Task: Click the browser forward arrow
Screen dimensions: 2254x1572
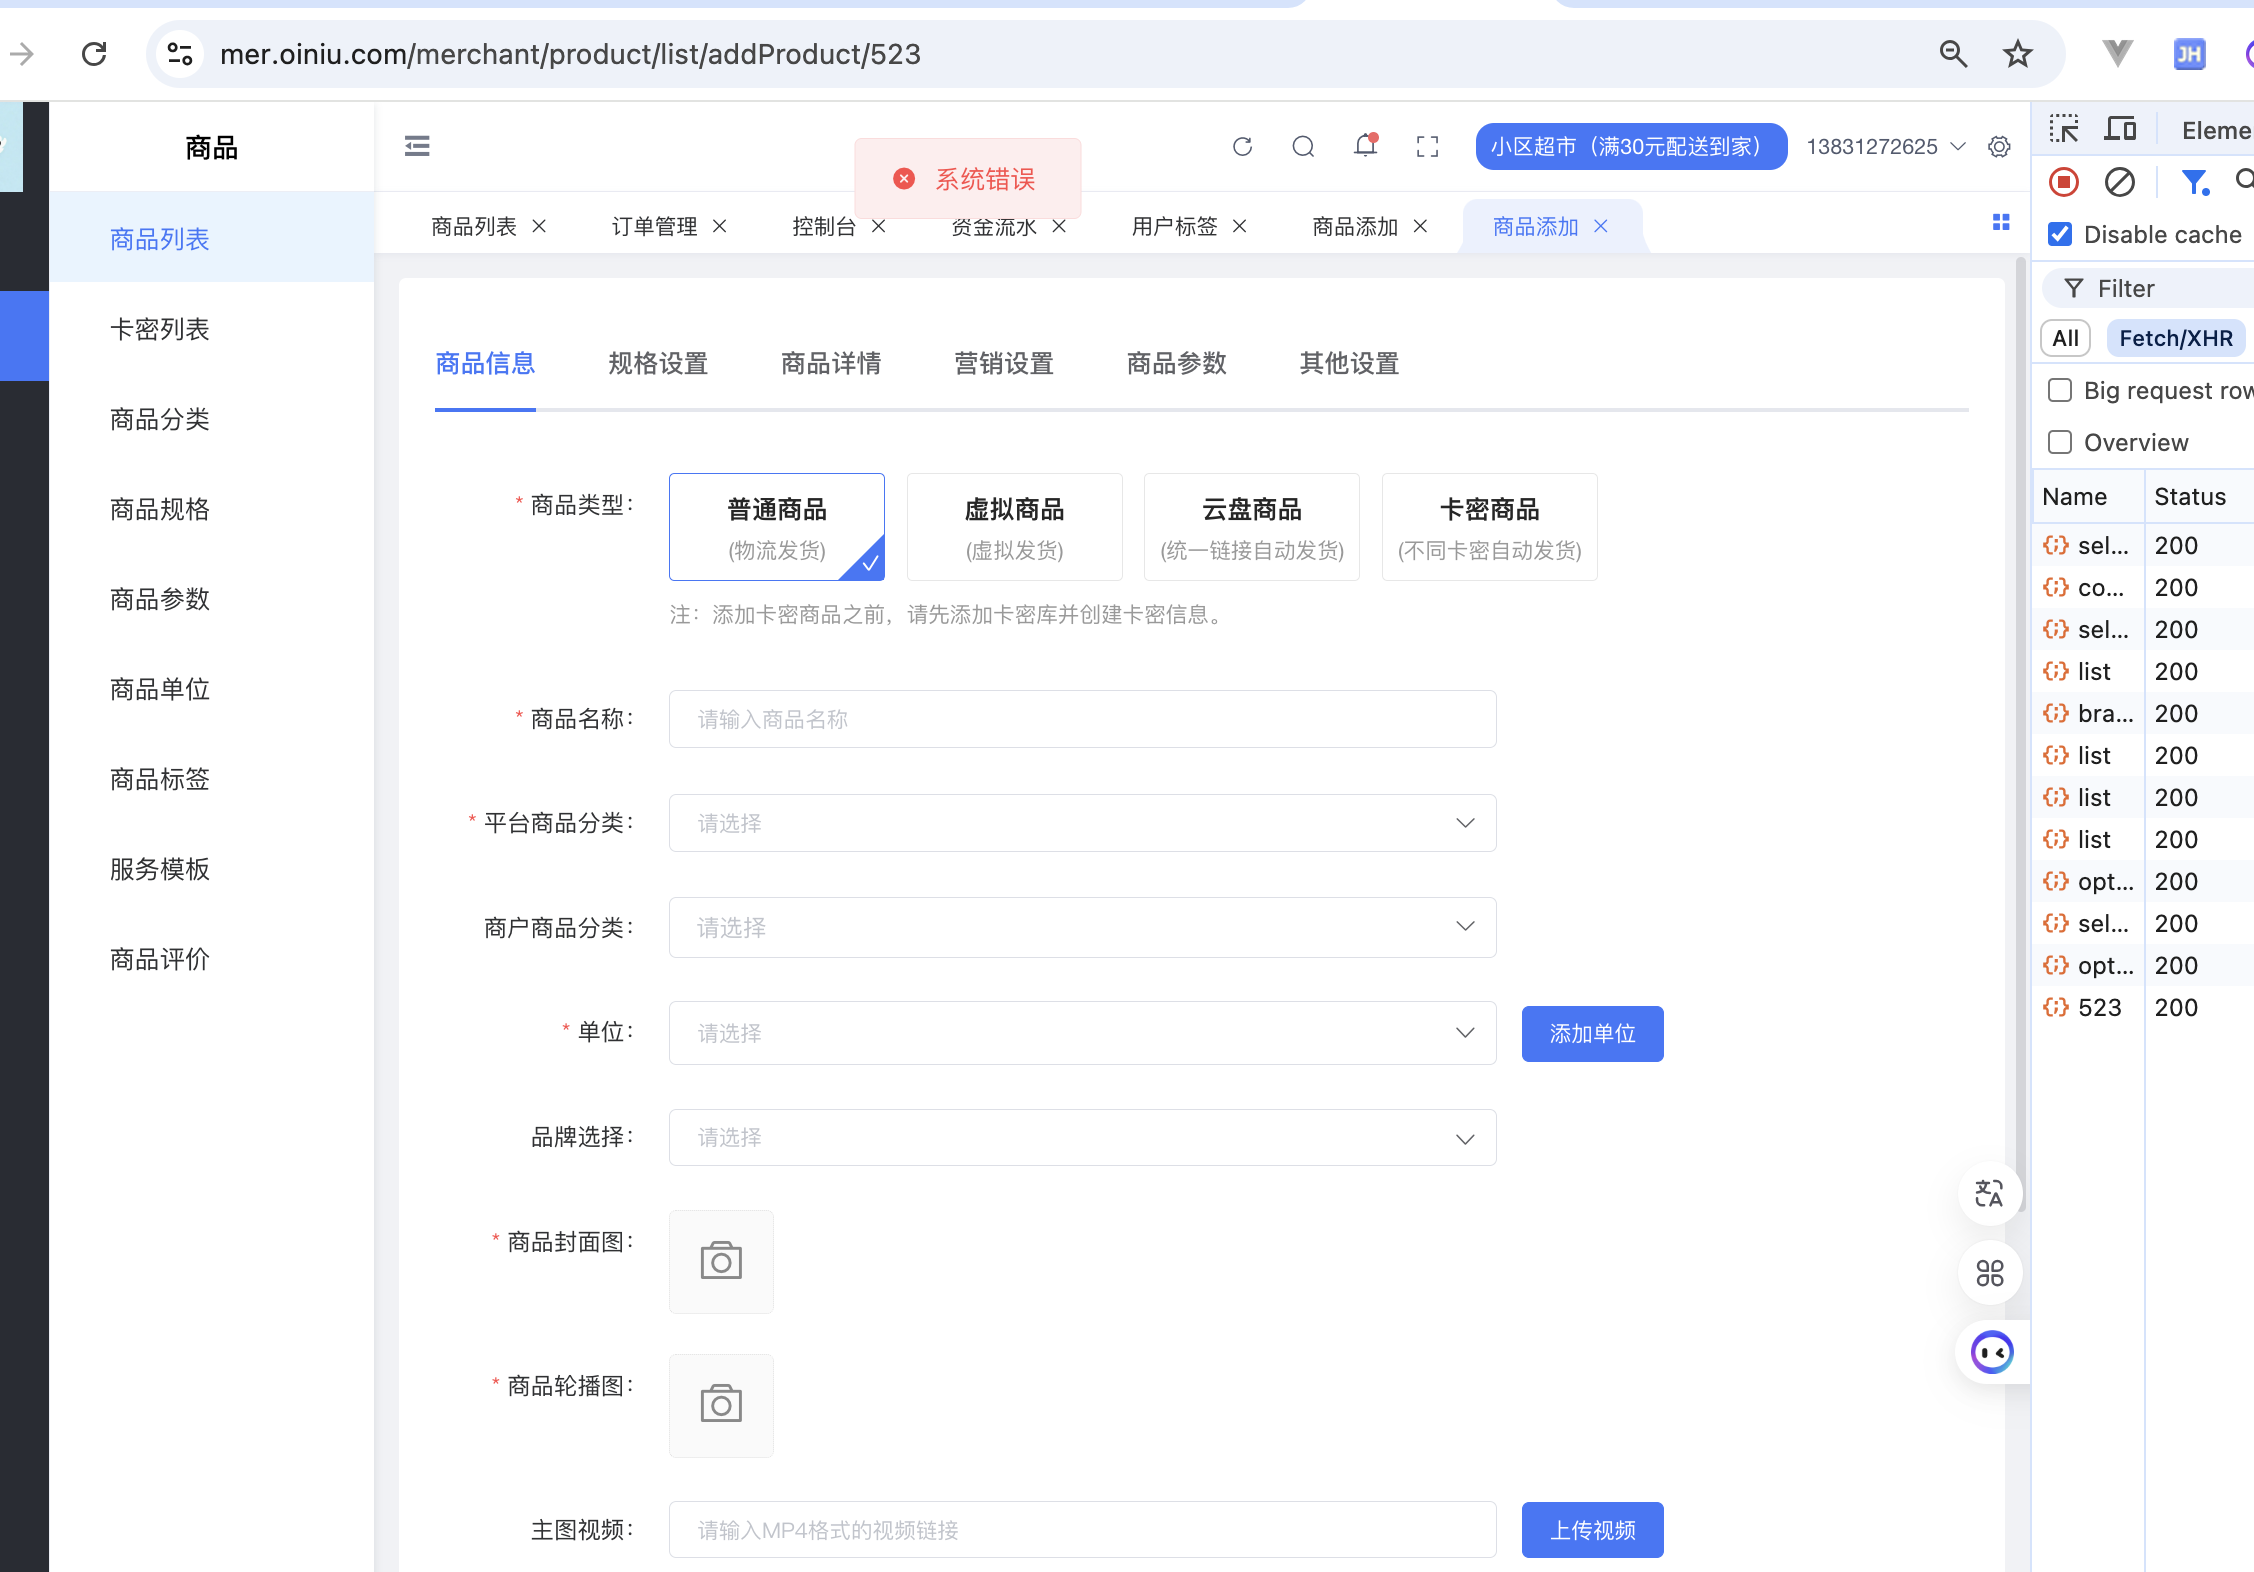Action: tap(21, 54)
